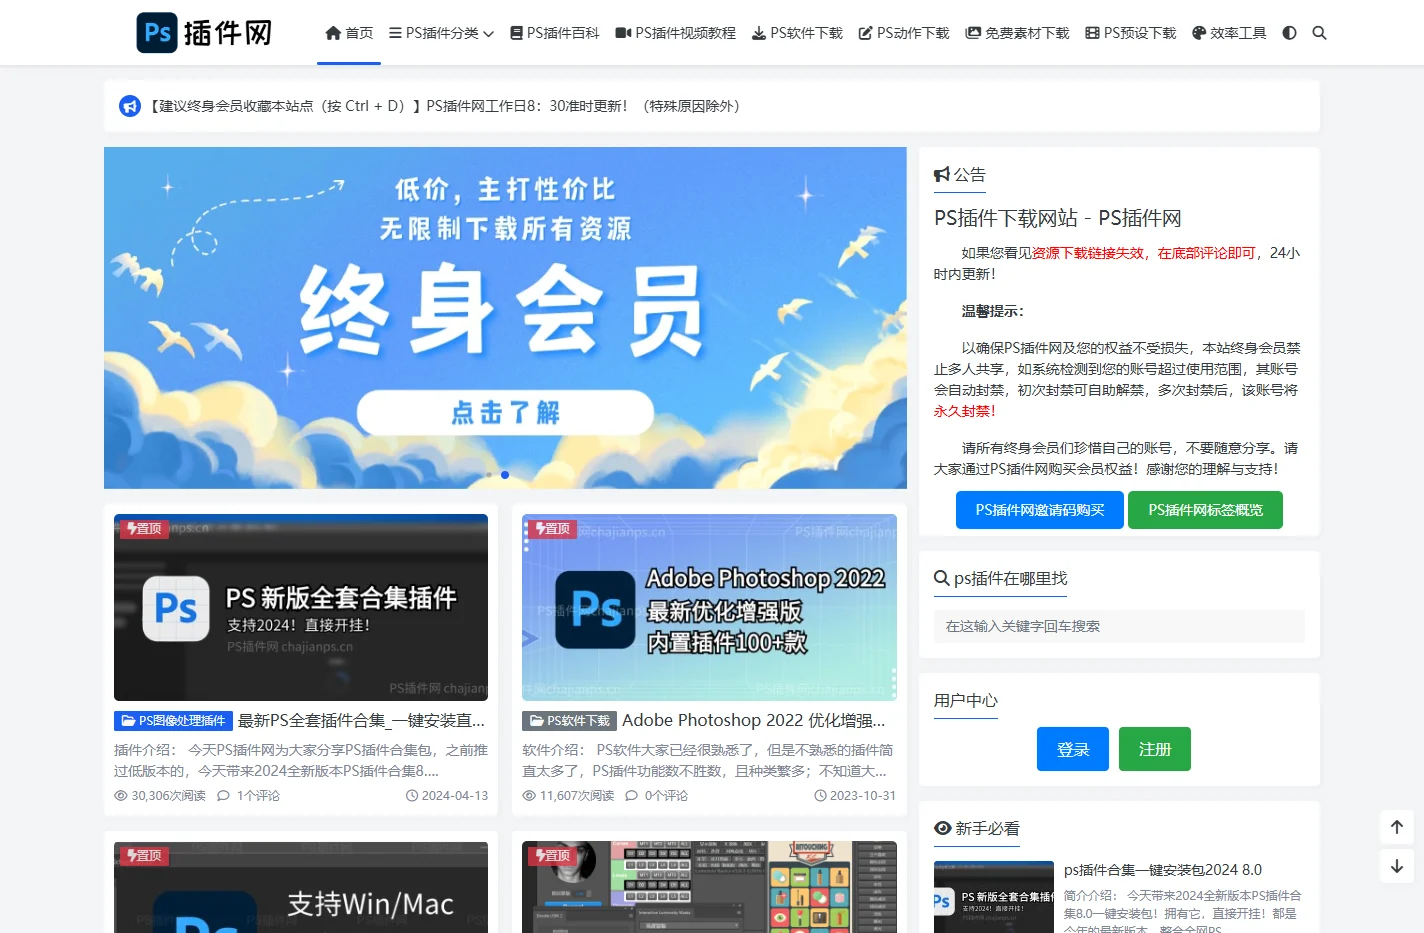Read the 建议终身会员收藏本站点 notice text
This screenshot has height=933, width=1424.
coord(445,106)
